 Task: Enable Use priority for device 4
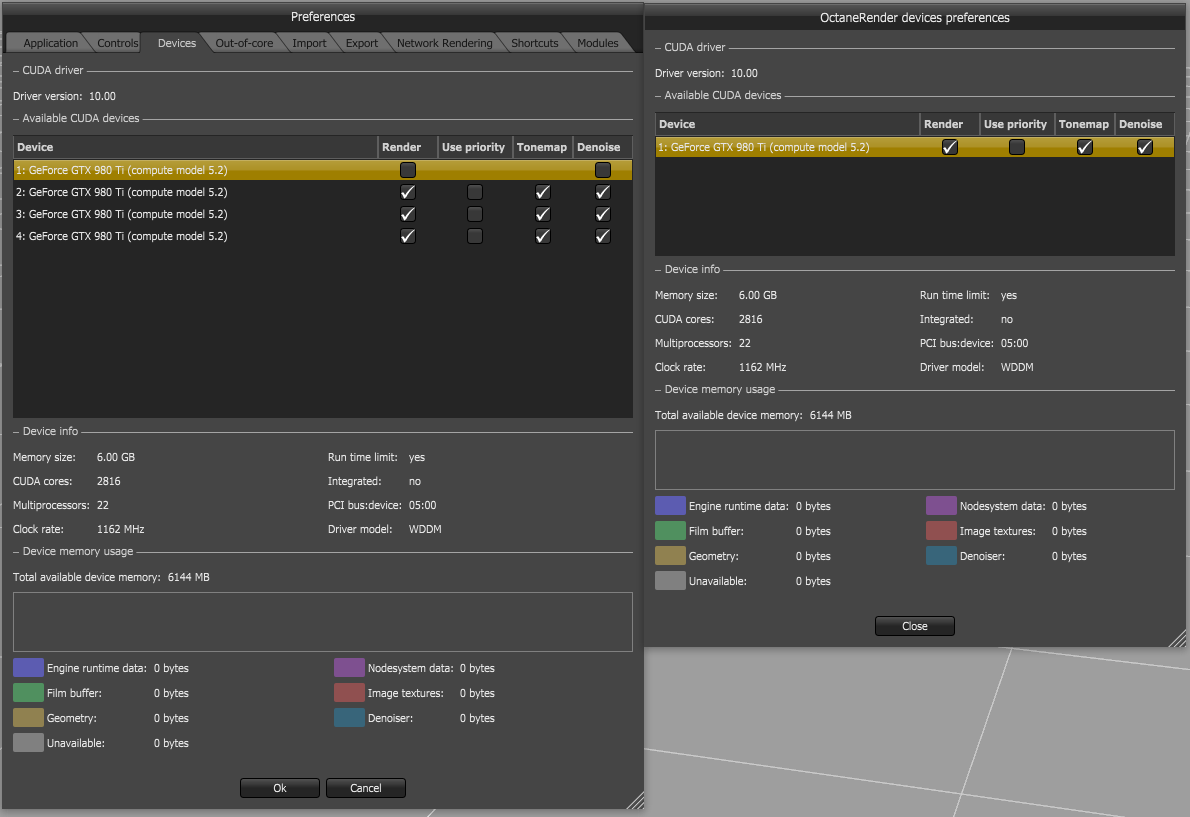(474, 236)
